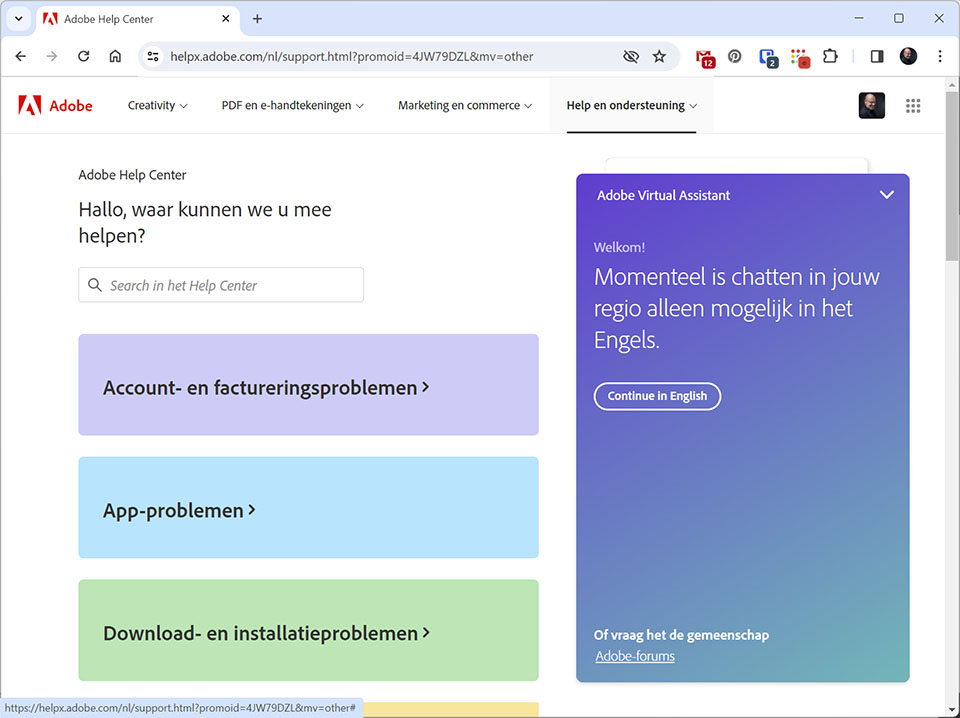Open Download- en installatieproblemen card
This screenshot has width=960, height=718.
(x=309, y=630)
